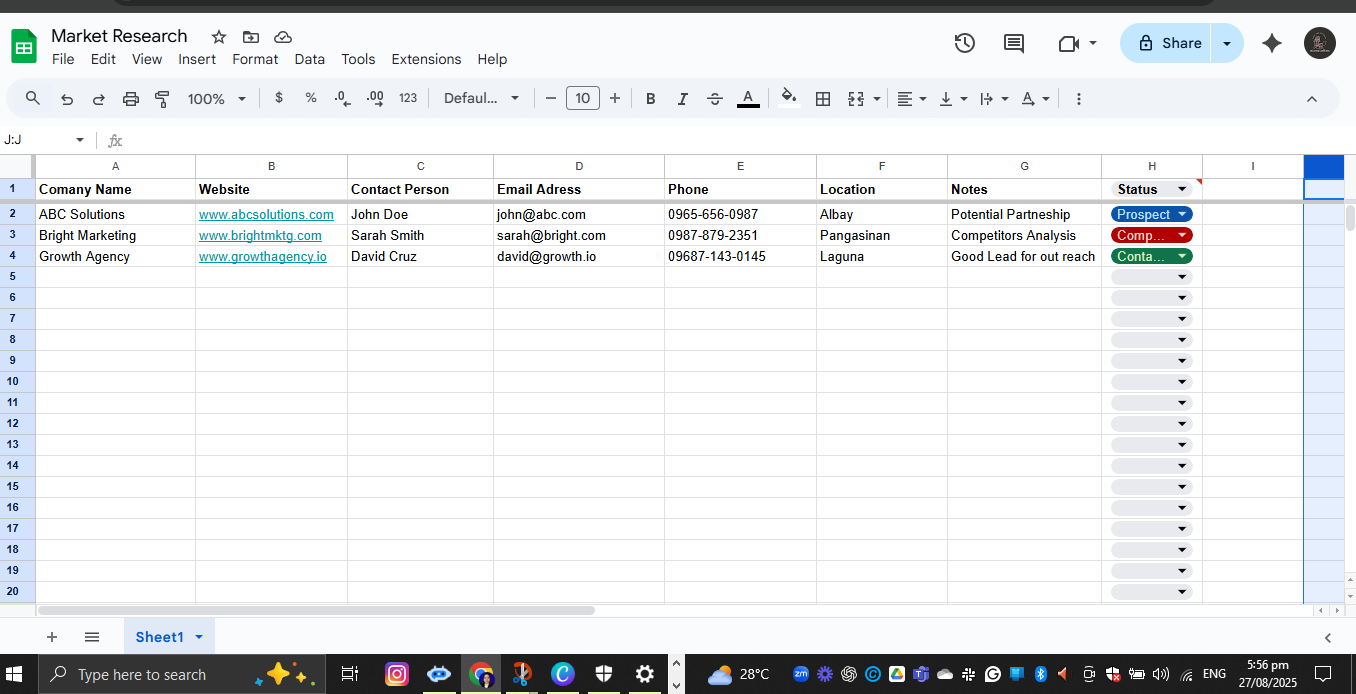The height and width of the screenshot is (694, 1356).
Task: Star the Market Research document
Action: [x=219, y=37]
